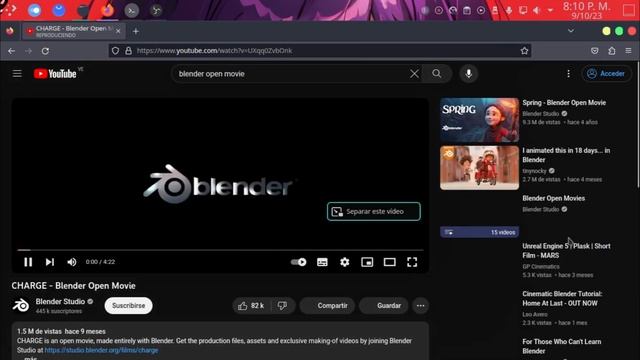
Task: Switch to theater mode
Action: [389, 262]
